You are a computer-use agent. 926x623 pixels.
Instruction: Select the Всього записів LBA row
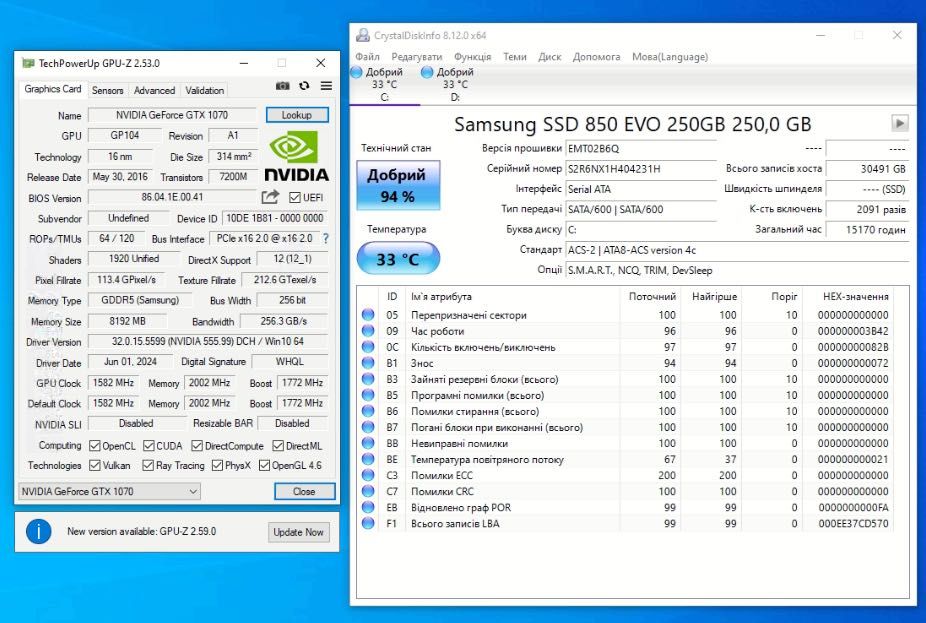tap(625, 523)
